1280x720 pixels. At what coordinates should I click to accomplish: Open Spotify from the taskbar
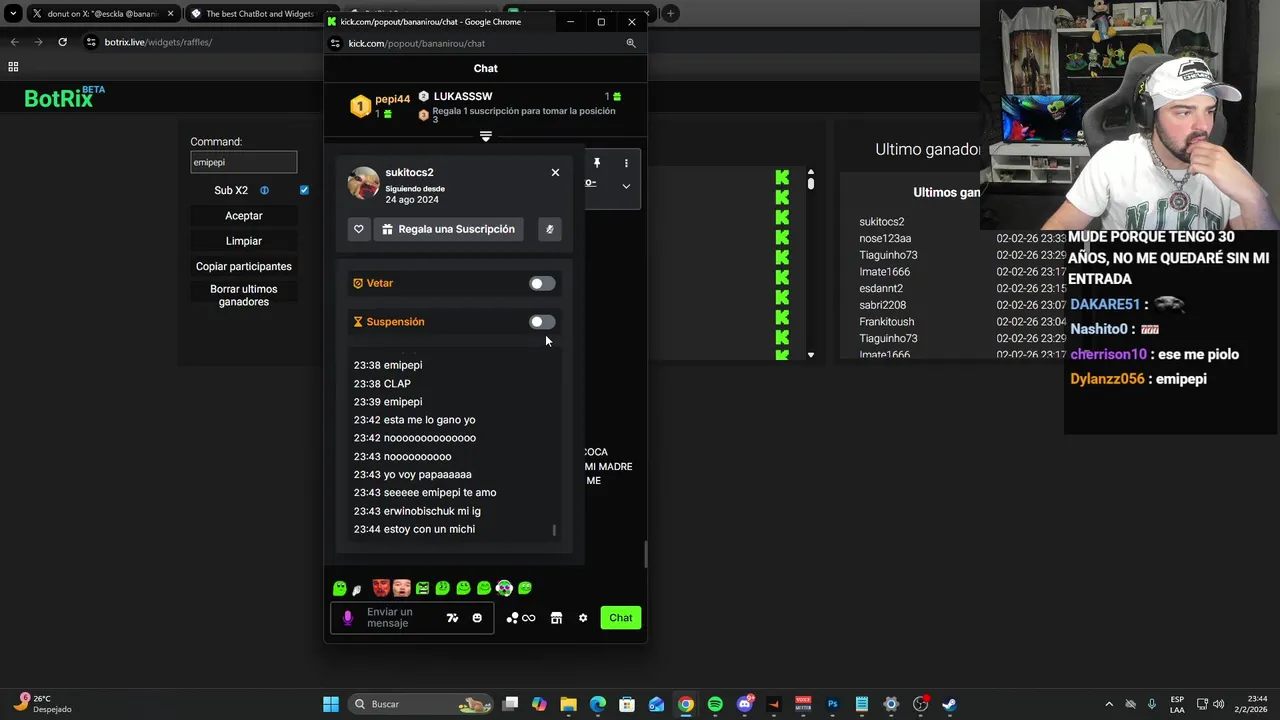coord(715,704)
